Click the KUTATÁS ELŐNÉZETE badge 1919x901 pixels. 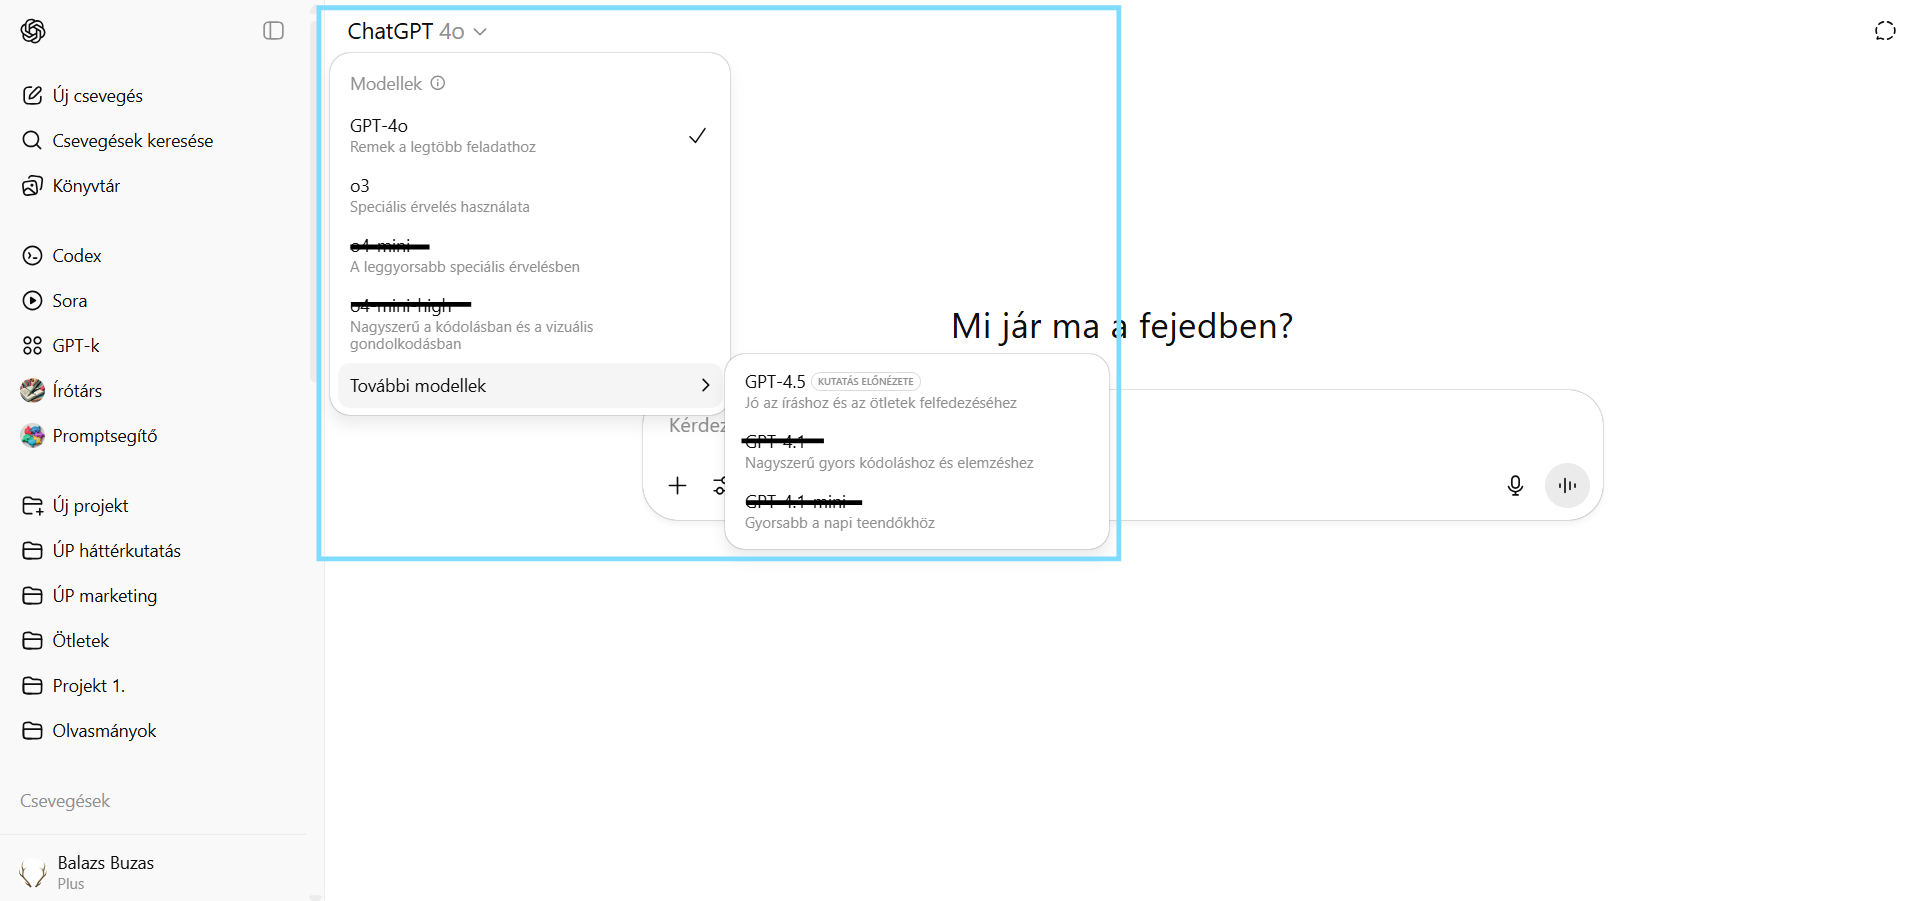tap(865, 381)
